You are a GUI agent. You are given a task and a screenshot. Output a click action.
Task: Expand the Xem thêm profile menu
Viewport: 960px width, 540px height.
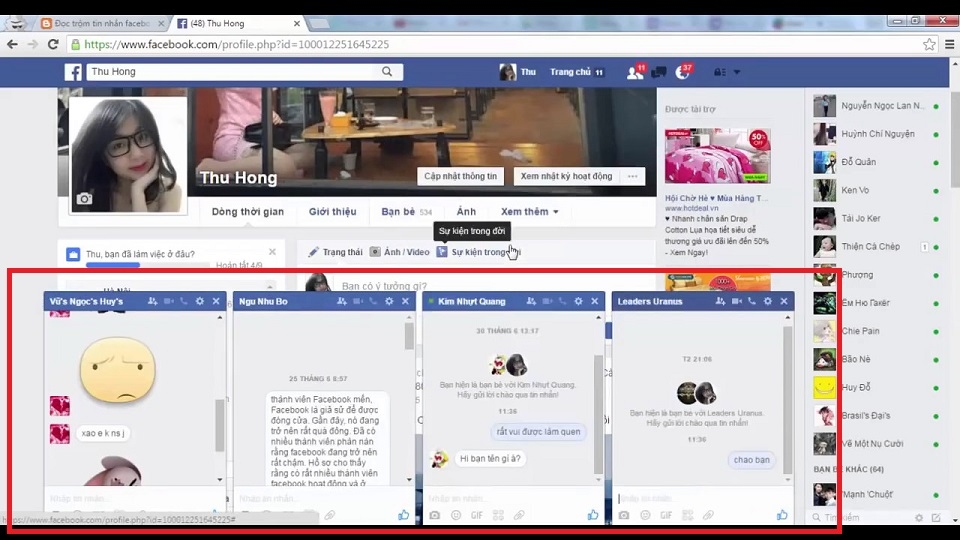point(530,212)
